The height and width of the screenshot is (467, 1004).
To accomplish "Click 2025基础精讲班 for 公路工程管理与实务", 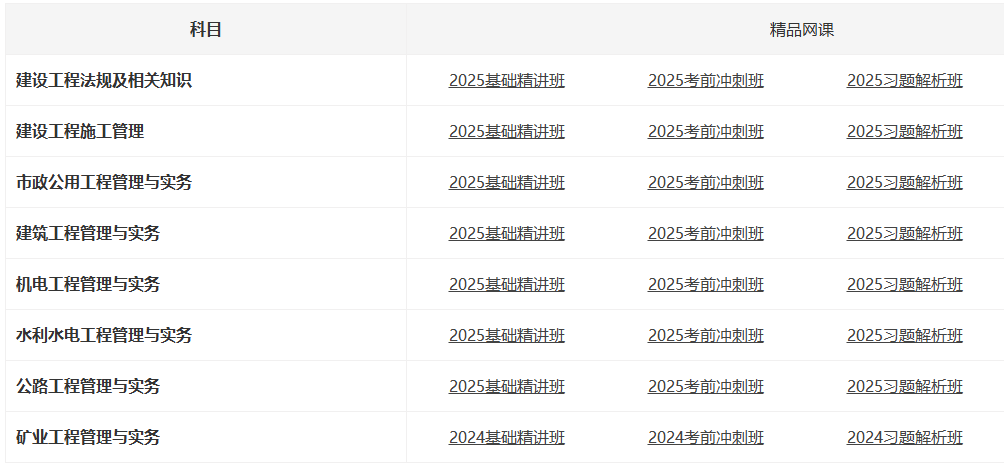I will [506, 386].
